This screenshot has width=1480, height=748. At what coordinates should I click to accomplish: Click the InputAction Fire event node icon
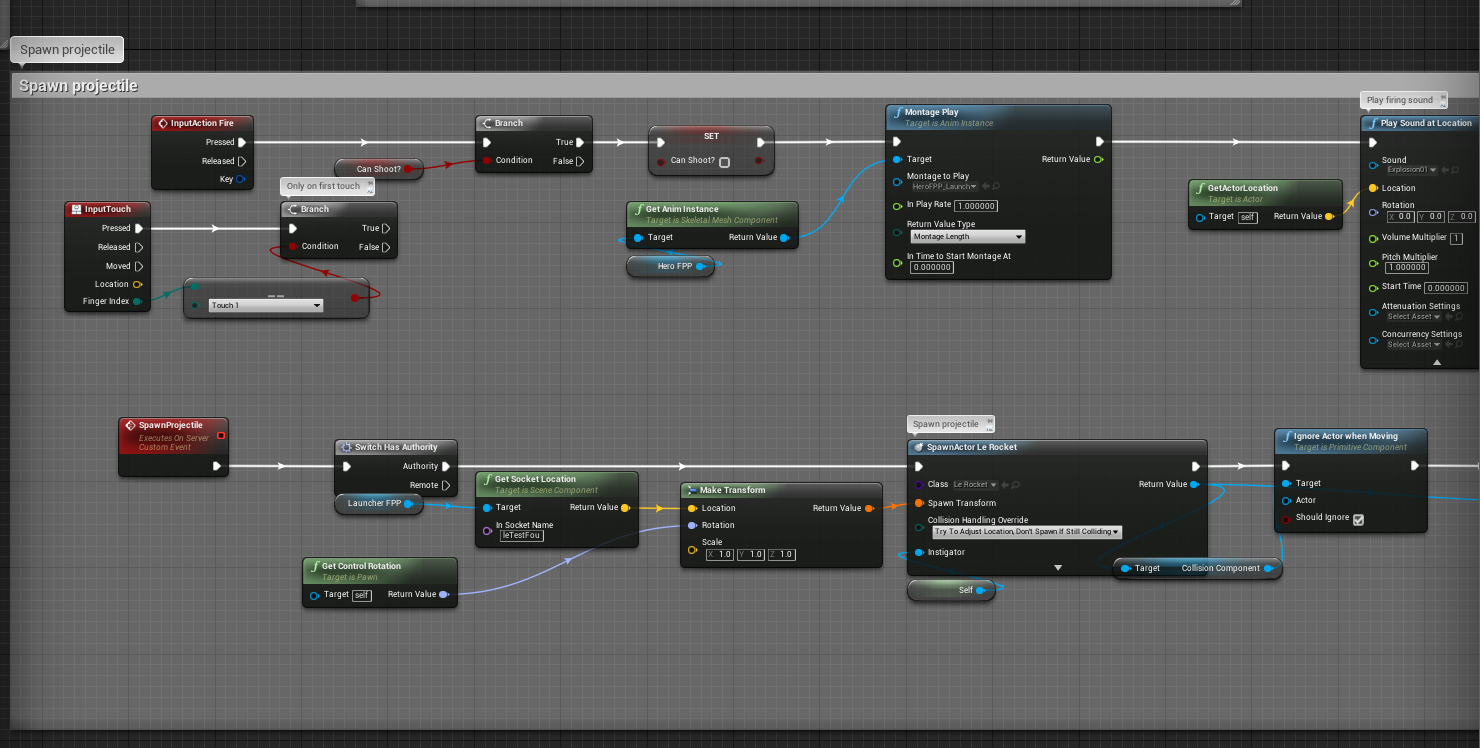coord(162,123)
